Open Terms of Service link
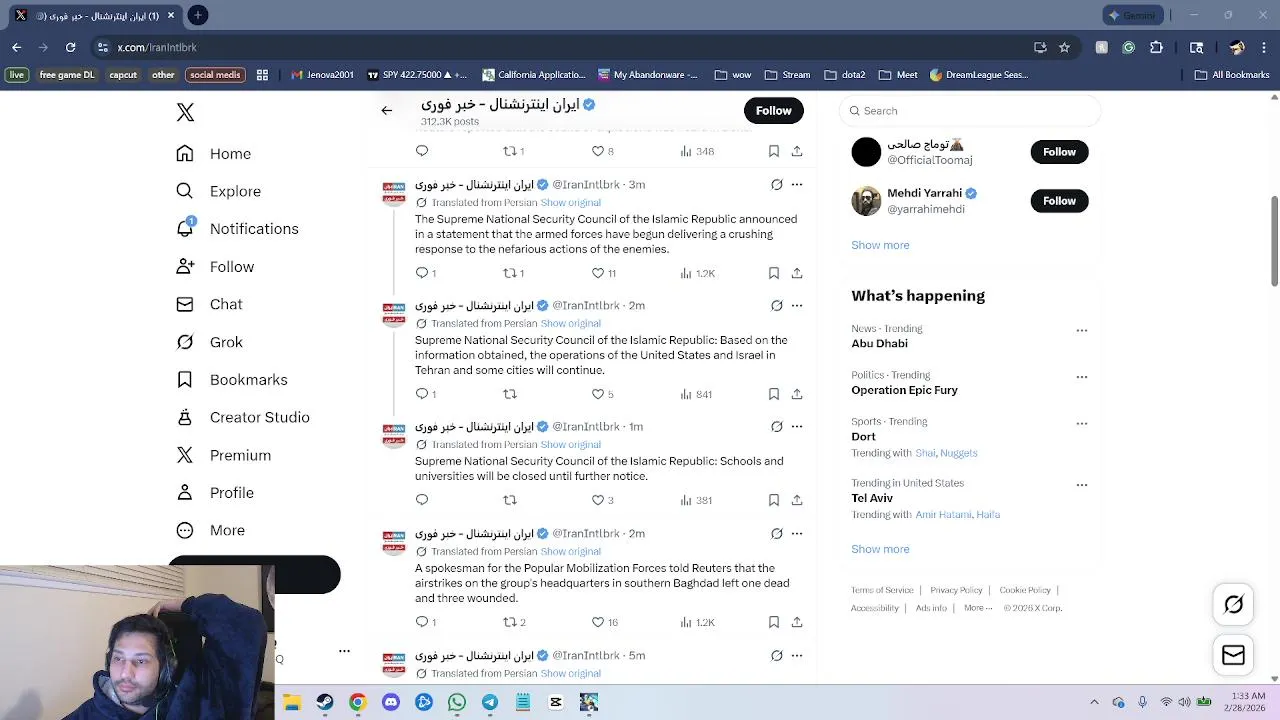Viewport: 1280px width, 720px height. (x=882, y=590)
